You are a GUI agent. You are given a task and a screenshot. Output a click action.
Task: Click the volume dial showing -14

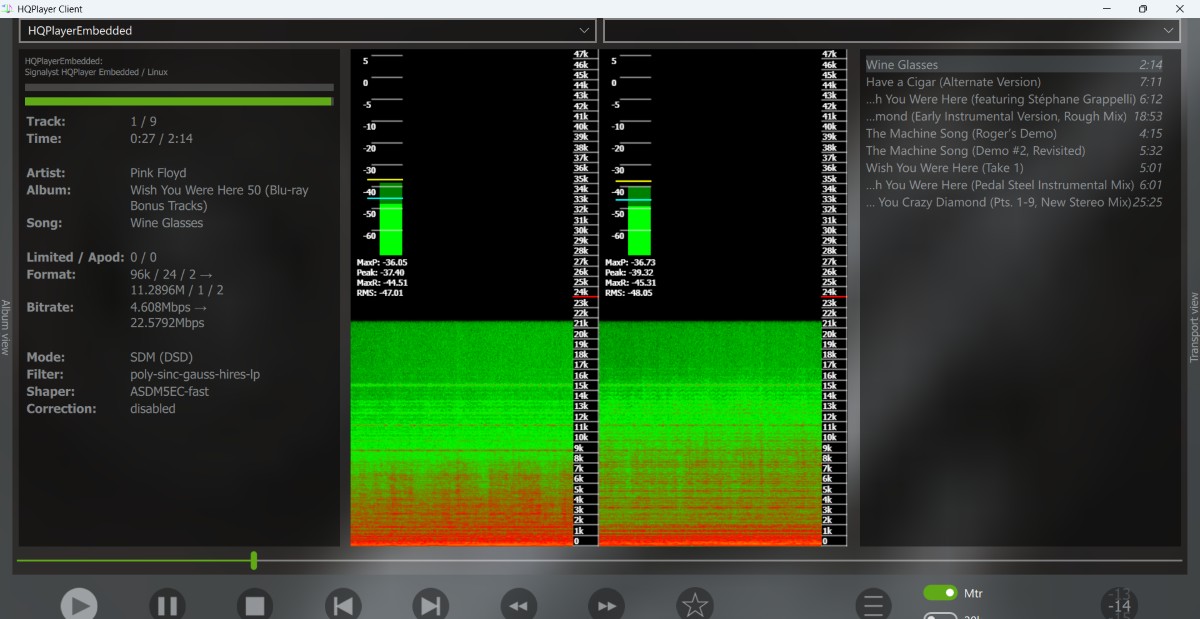coord(1120,605)
